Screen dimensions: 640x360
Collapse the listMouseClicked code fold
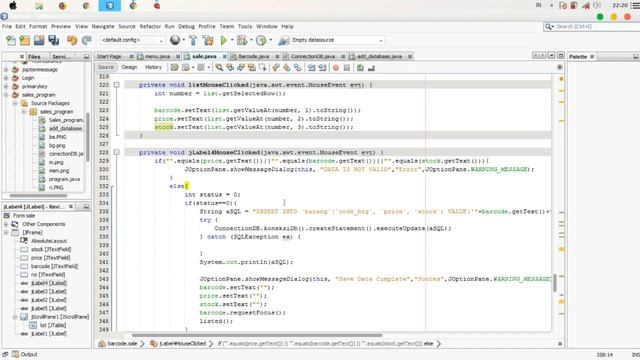pos(116,85)
